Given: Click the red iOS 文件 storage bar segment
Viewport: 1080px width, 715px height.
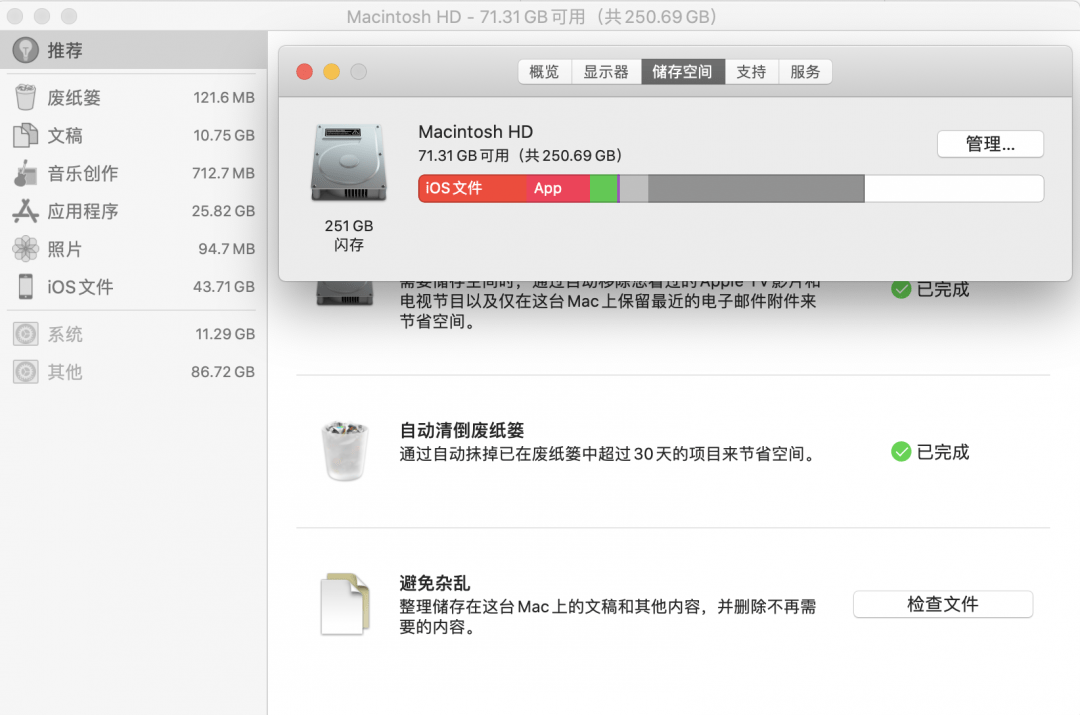Looking at the screenshot, I should point(472,188).
